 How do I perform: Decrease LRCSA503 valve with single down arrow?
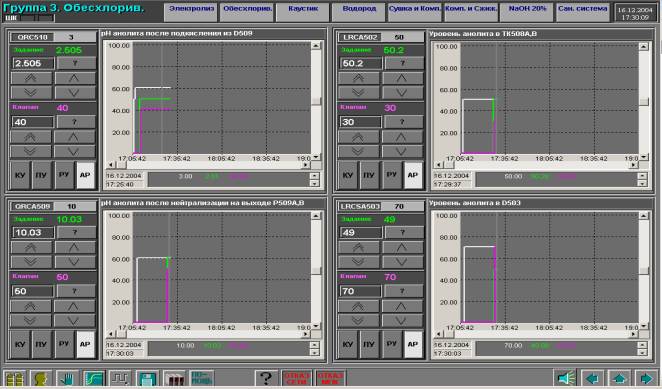point(402,321)
